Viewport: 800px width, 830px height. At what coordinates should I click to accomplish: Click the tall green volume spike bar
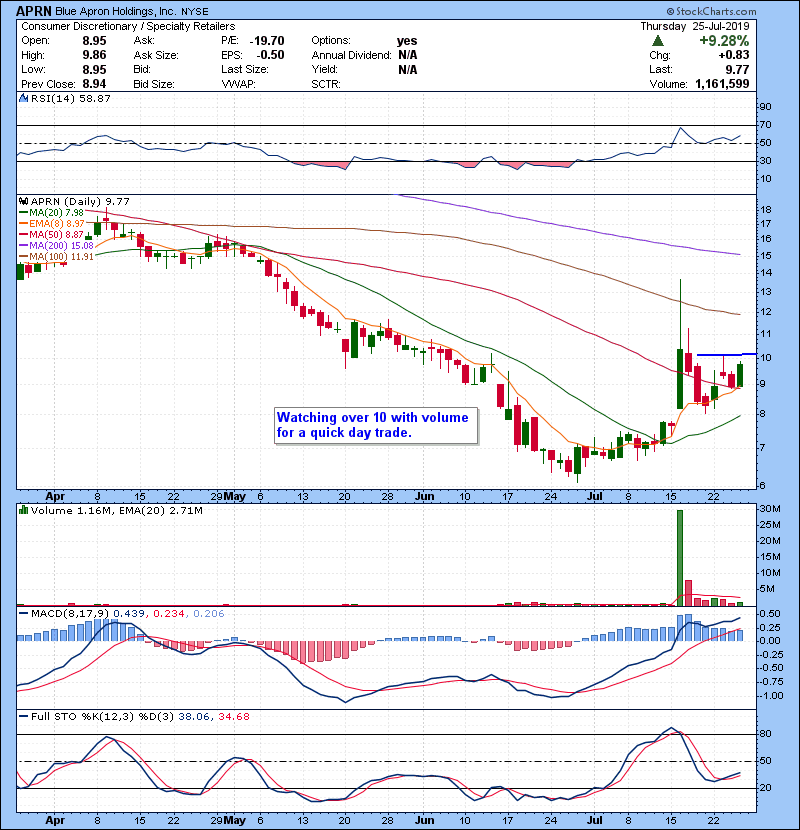point(680,557)
